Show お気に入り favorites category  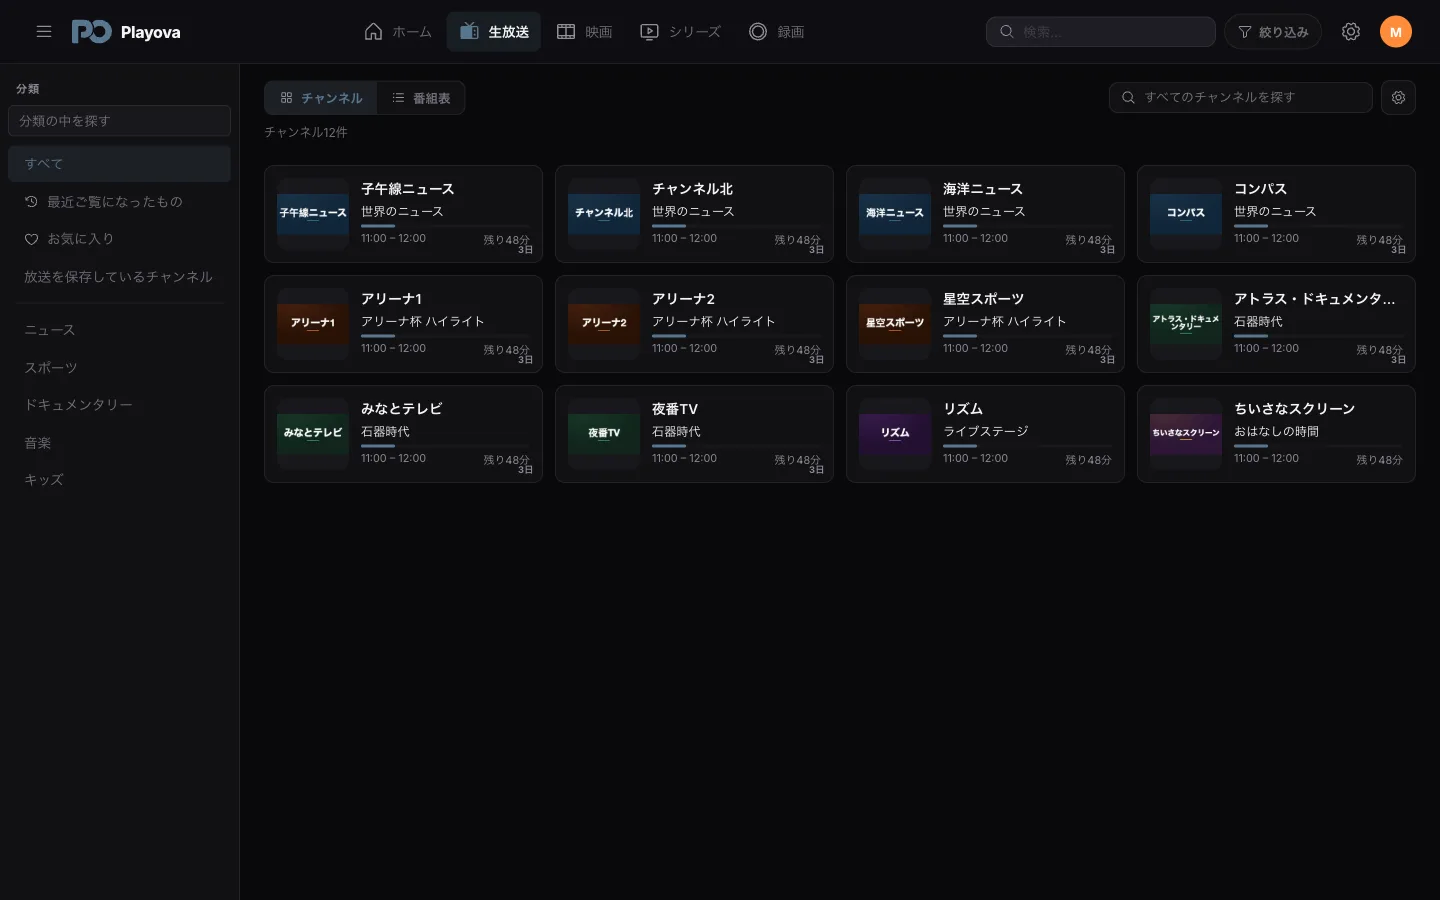click(119, 239)
